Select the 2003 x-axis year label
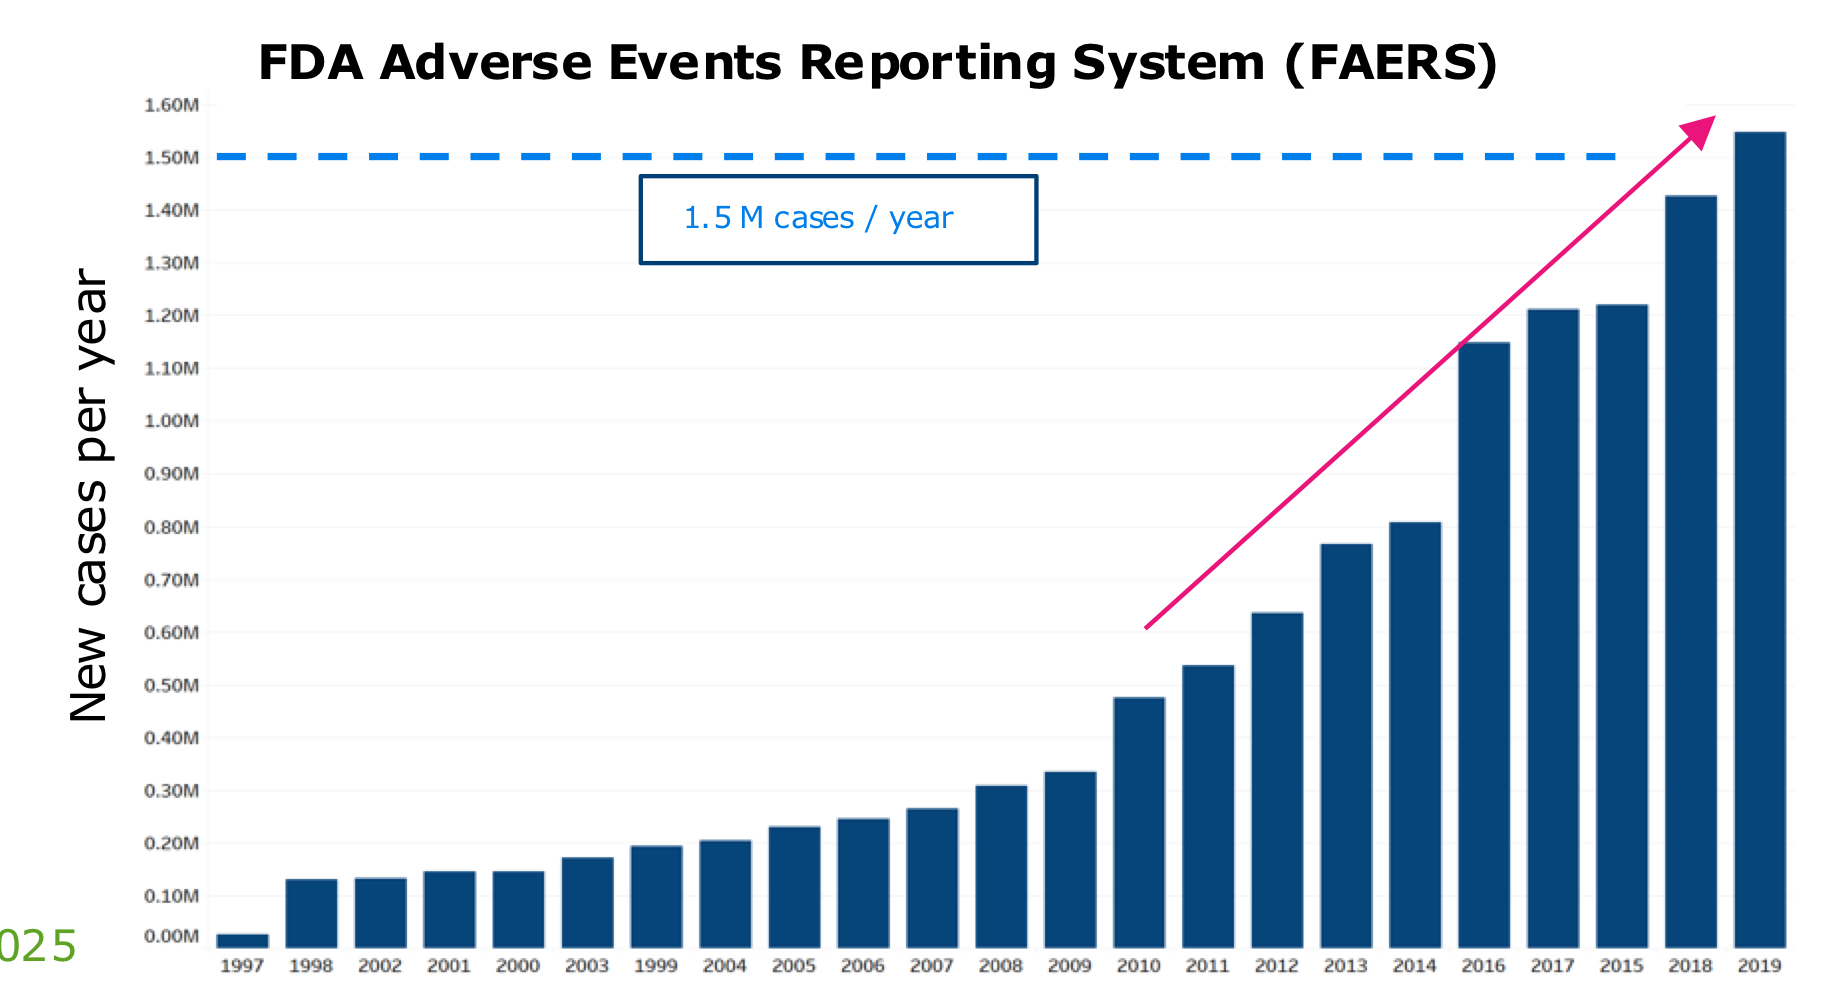The height and width of the screenshot is (1000, 1829). click(586, 966)
